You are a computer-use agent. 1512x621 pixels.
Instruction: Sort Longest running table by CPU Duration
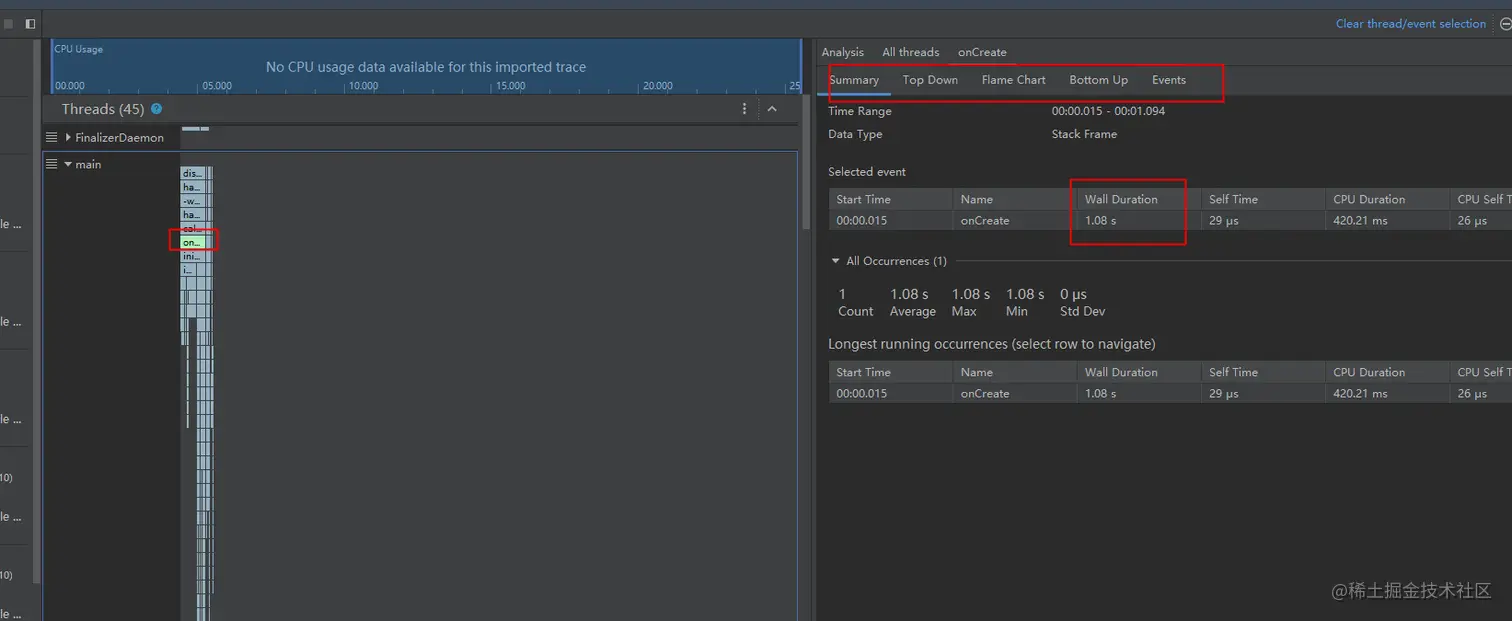(x=1386, y=372)
